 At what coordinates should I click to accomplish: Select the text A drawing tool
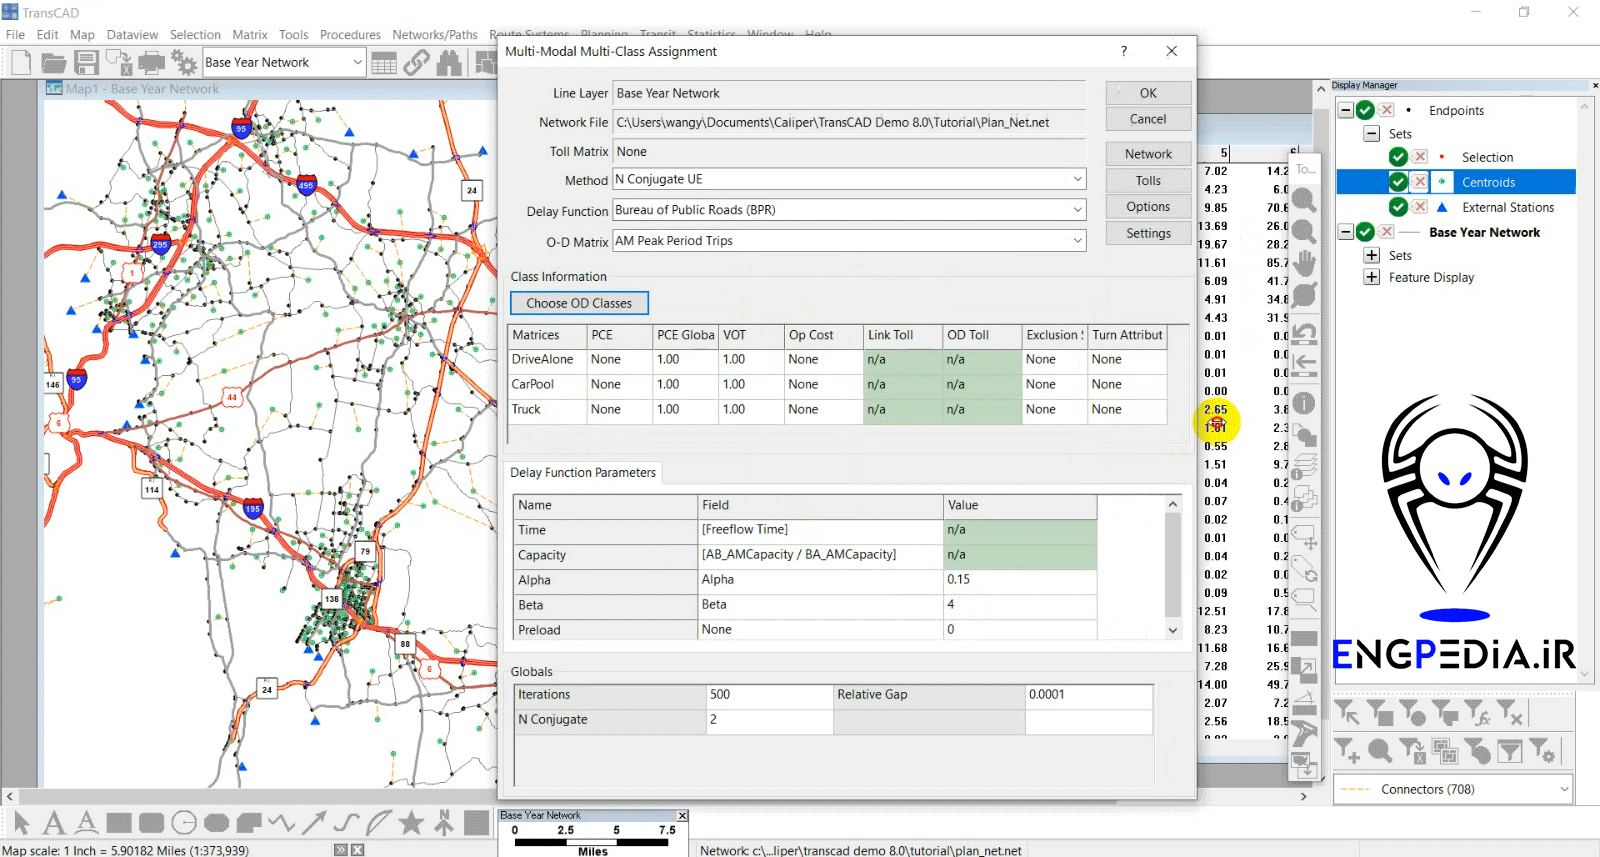point(54,823)
